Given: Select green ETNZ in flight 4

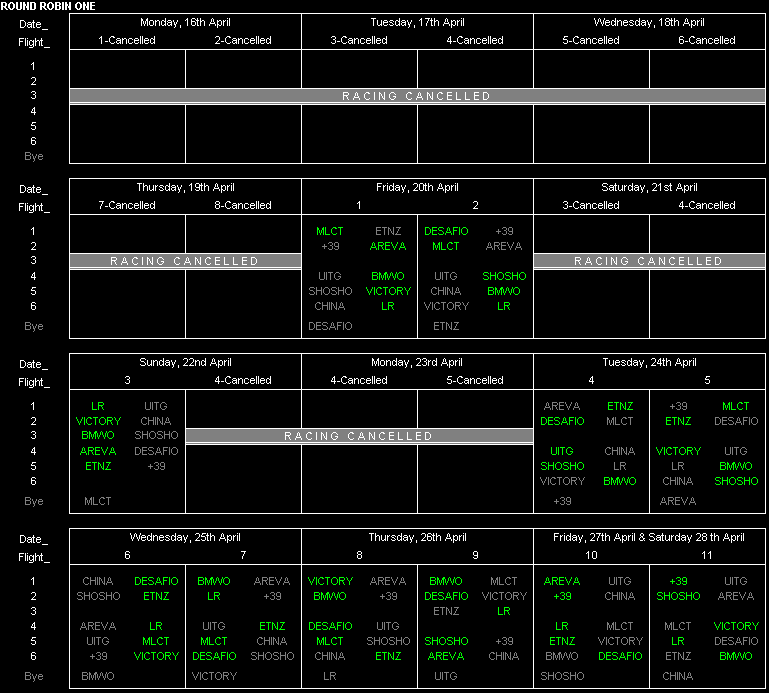Looking at the screenshot, I should [620, 406].
